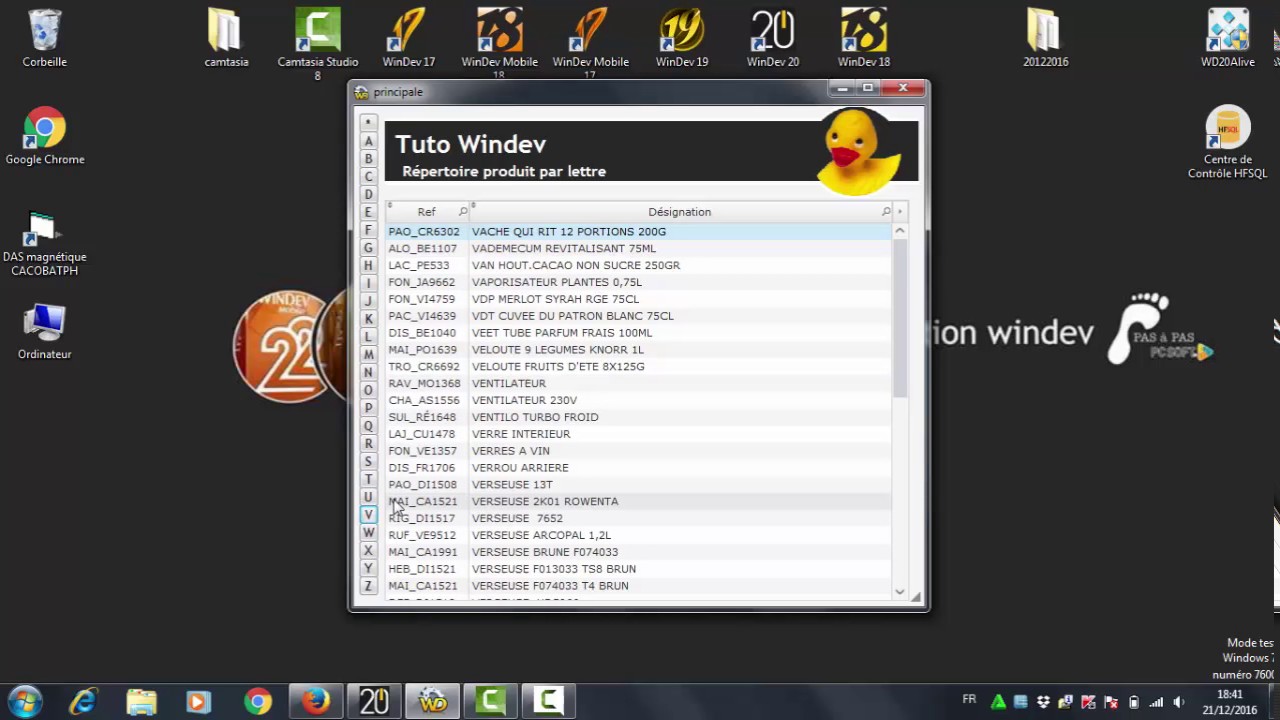The image size is (1280, 720).
Task: Open Google Chrome desktop shortcut
Action: pyautogui.click(x=45, y=136)
